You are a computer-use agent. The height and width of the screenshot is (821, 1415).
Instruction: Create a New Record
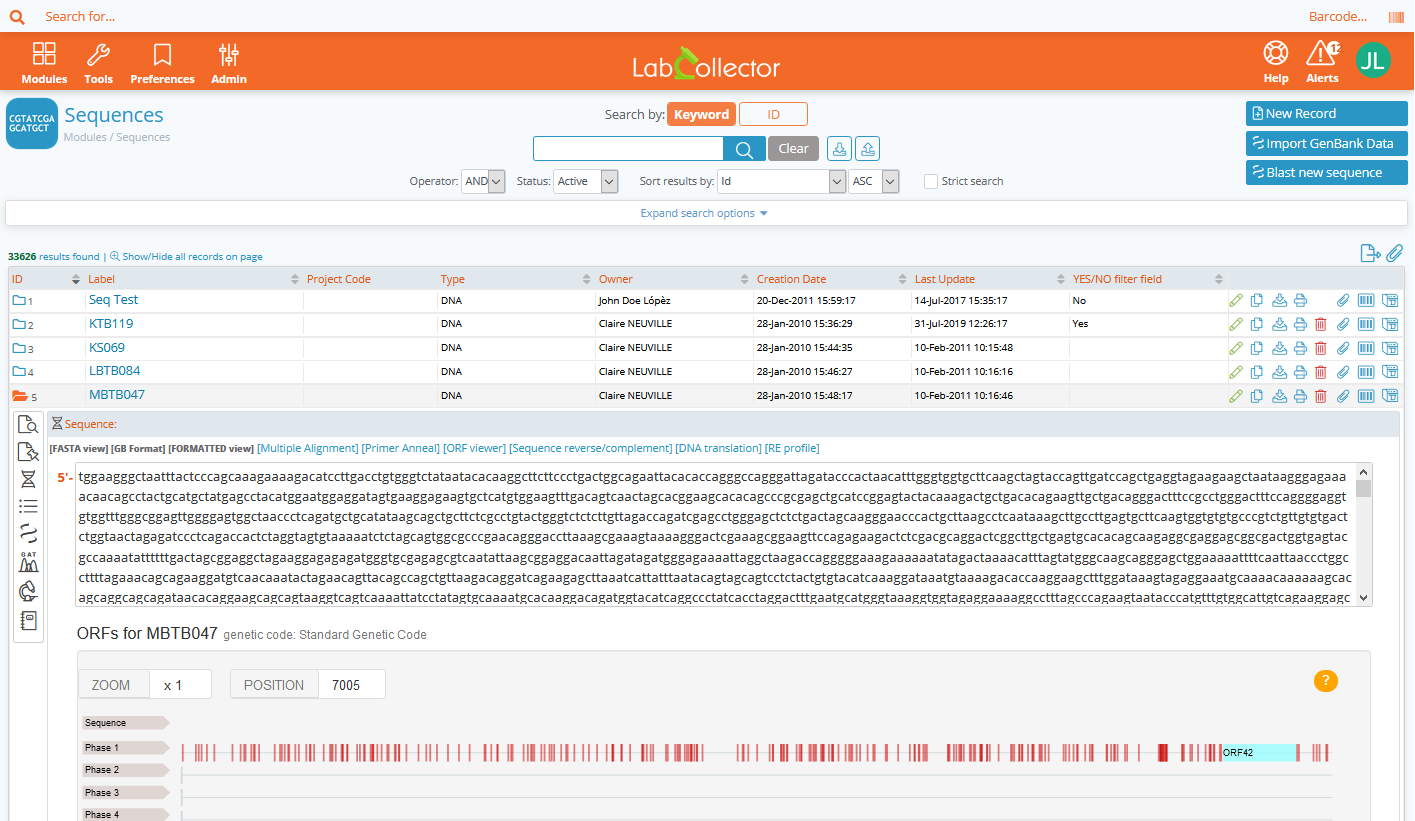pos(1326,113)
